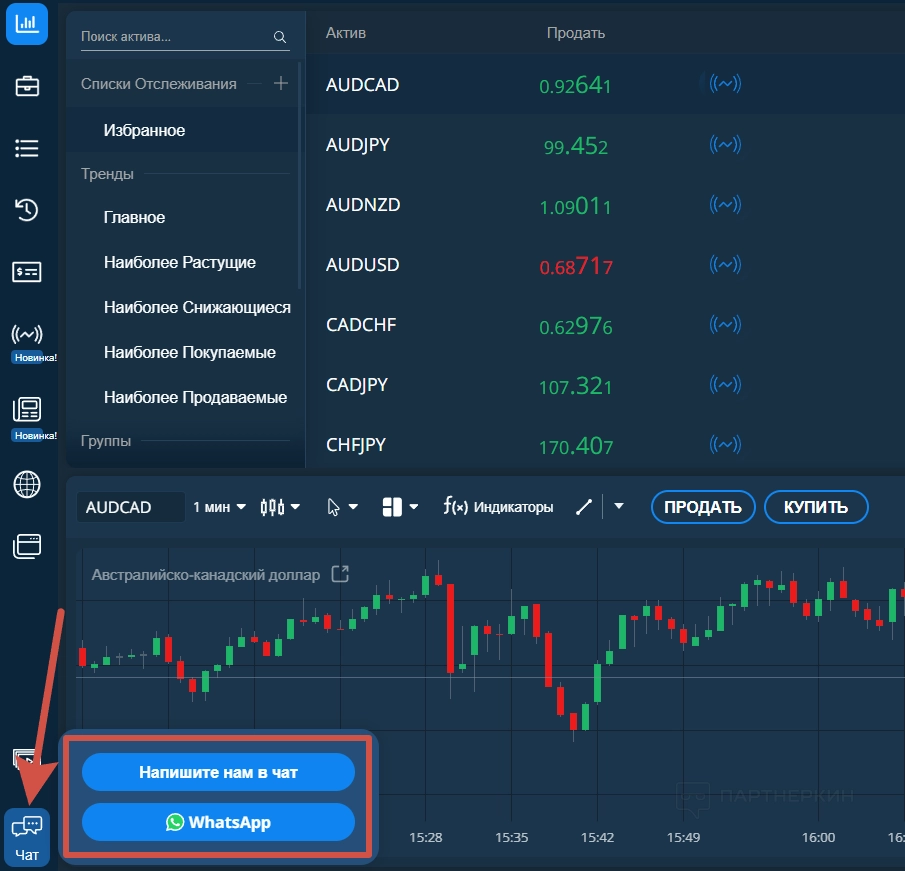
Task: Open signal icon for CADCHF row
Action: click(725, 324)
